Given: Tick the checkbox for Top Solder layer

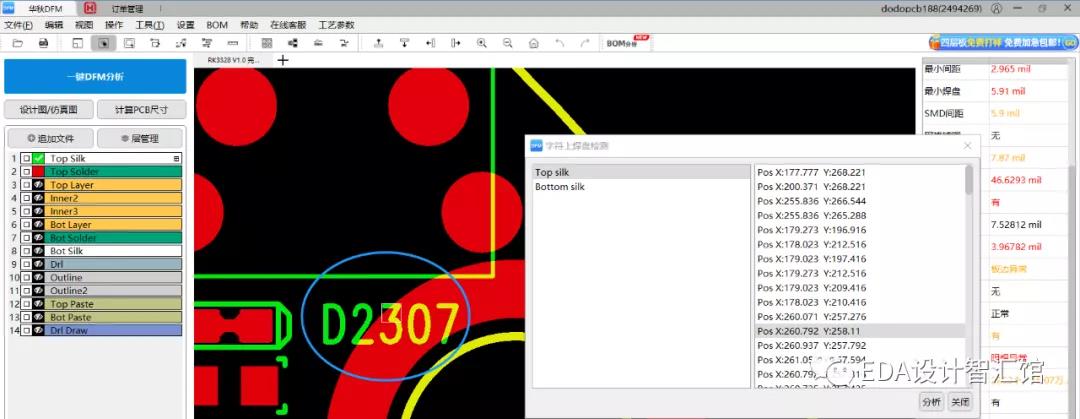Looking at the screenshot, I should click(25, 172).
